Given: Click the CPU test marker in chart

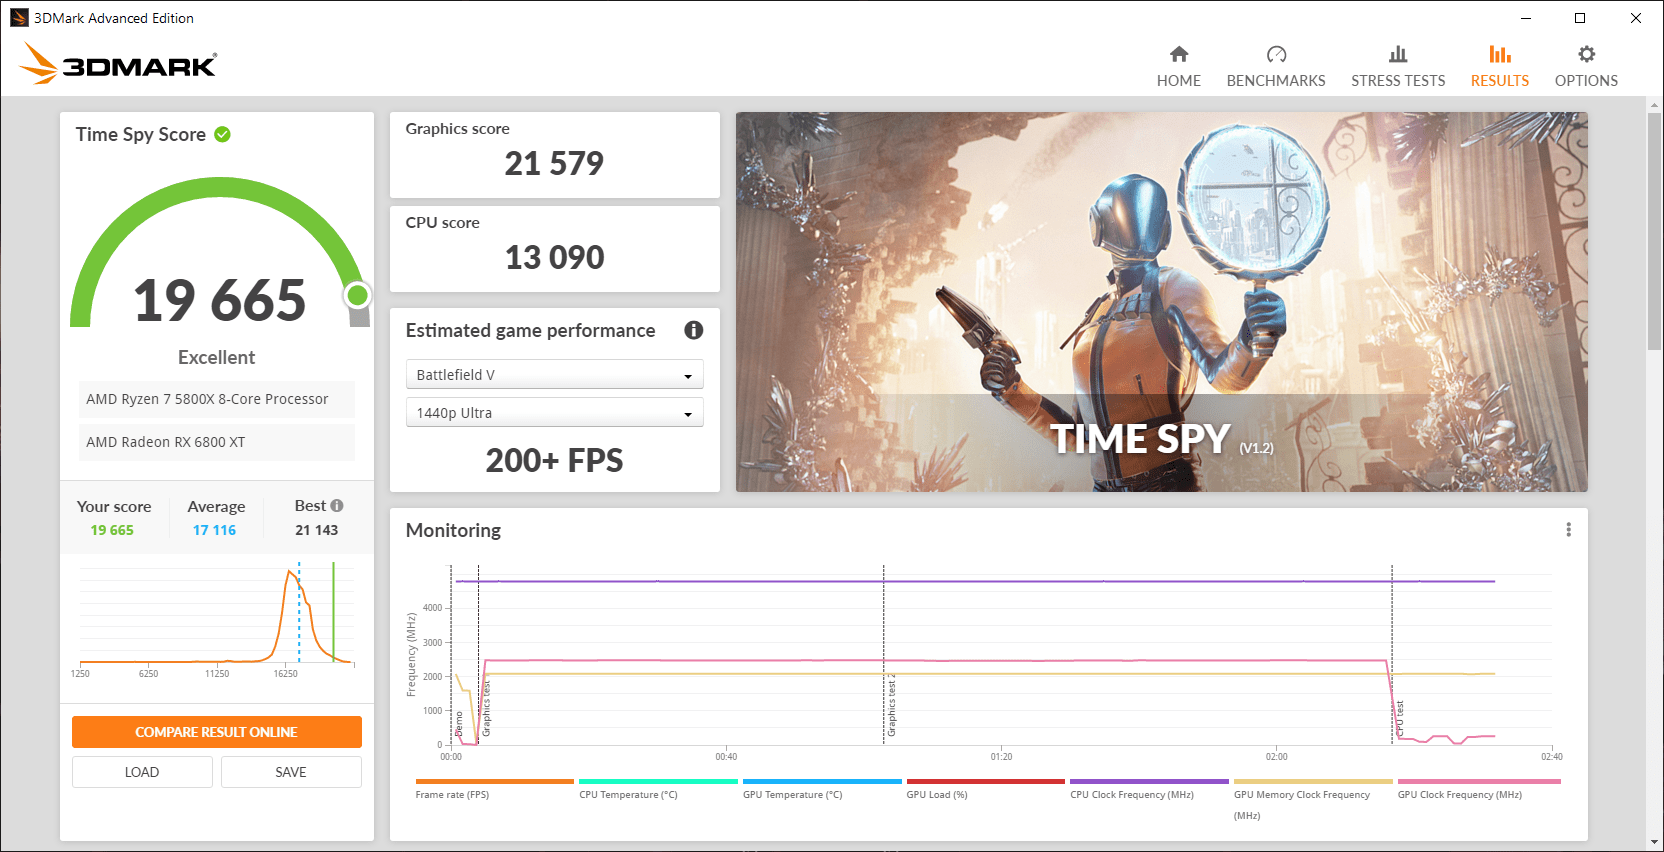Looking at the screenshot, I should pyautogui.click(x=1400, y=719).
